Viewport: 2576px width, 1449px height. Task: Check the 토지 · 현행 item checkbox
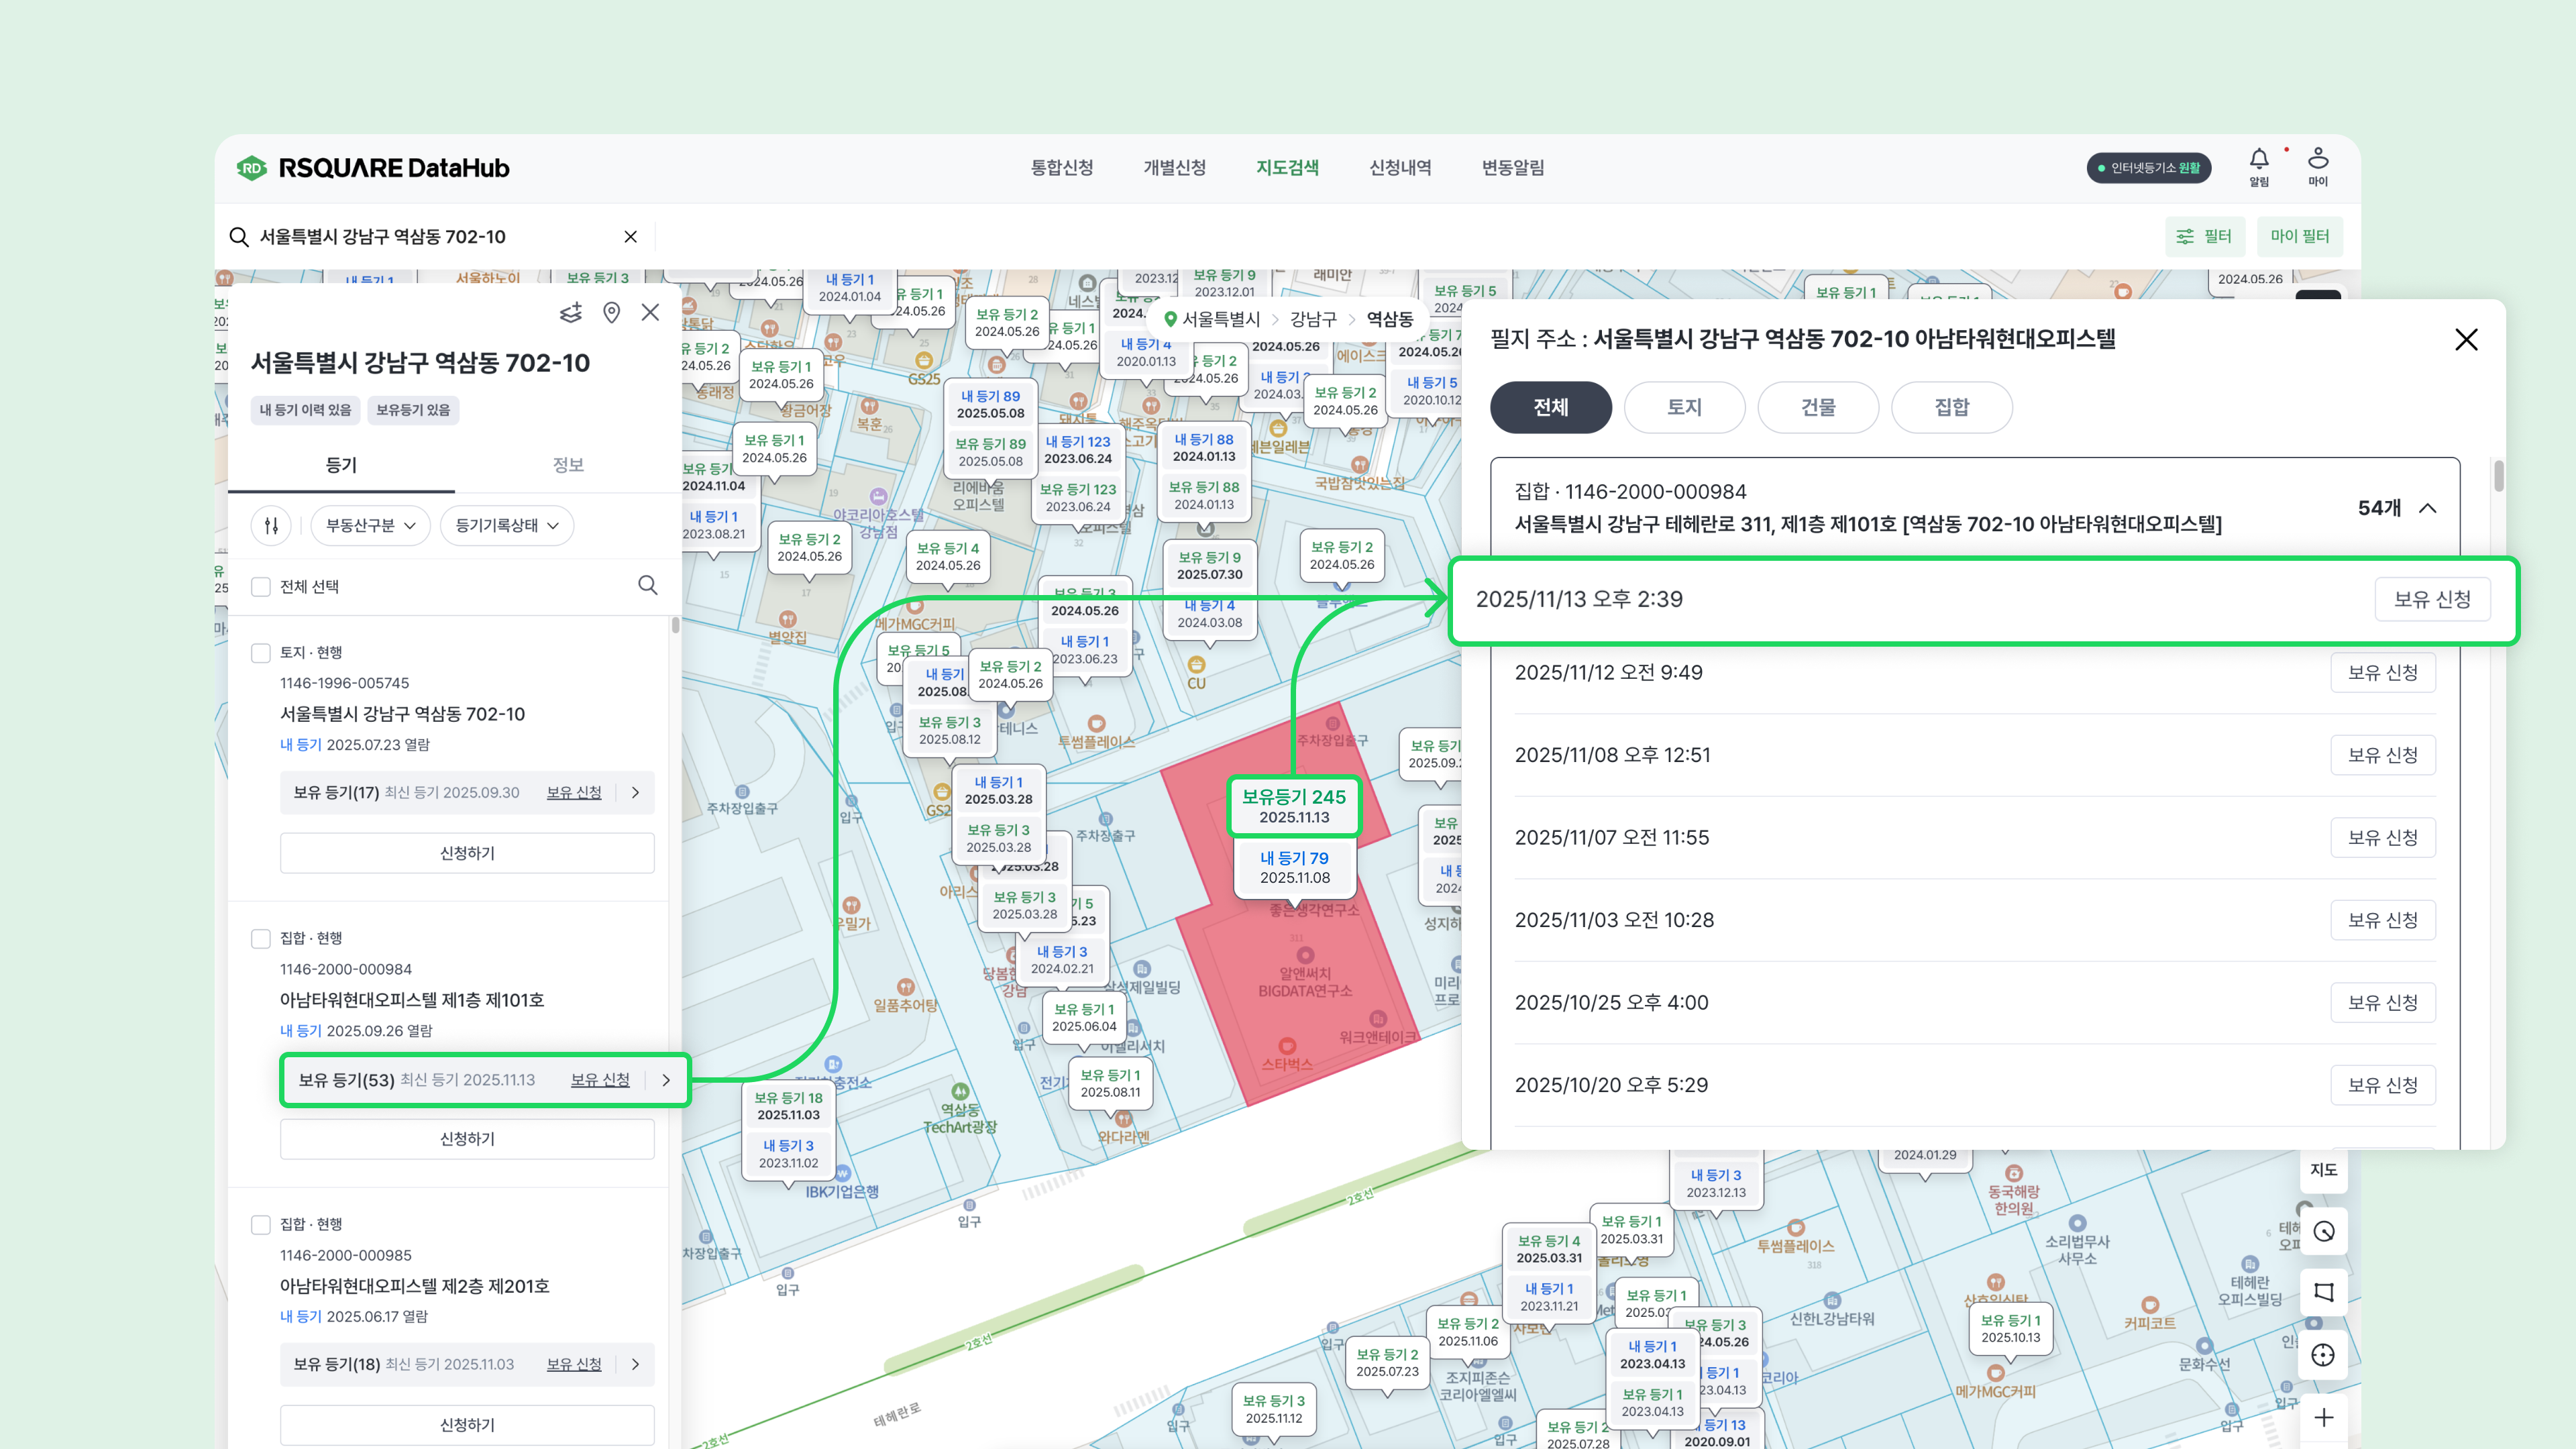261,653
